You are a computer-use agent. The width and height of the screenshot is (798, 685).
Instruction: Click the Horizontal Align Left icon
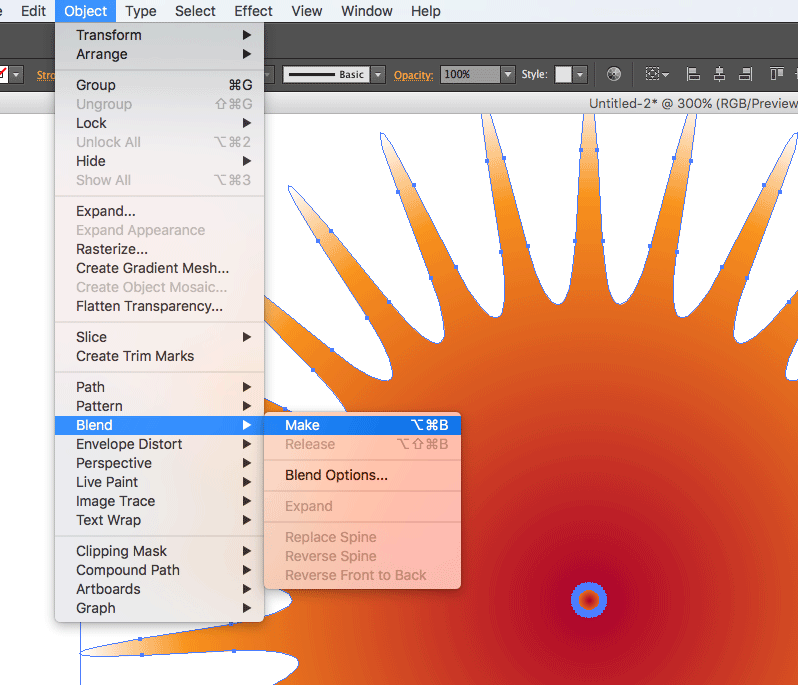[x=692, y=75]
